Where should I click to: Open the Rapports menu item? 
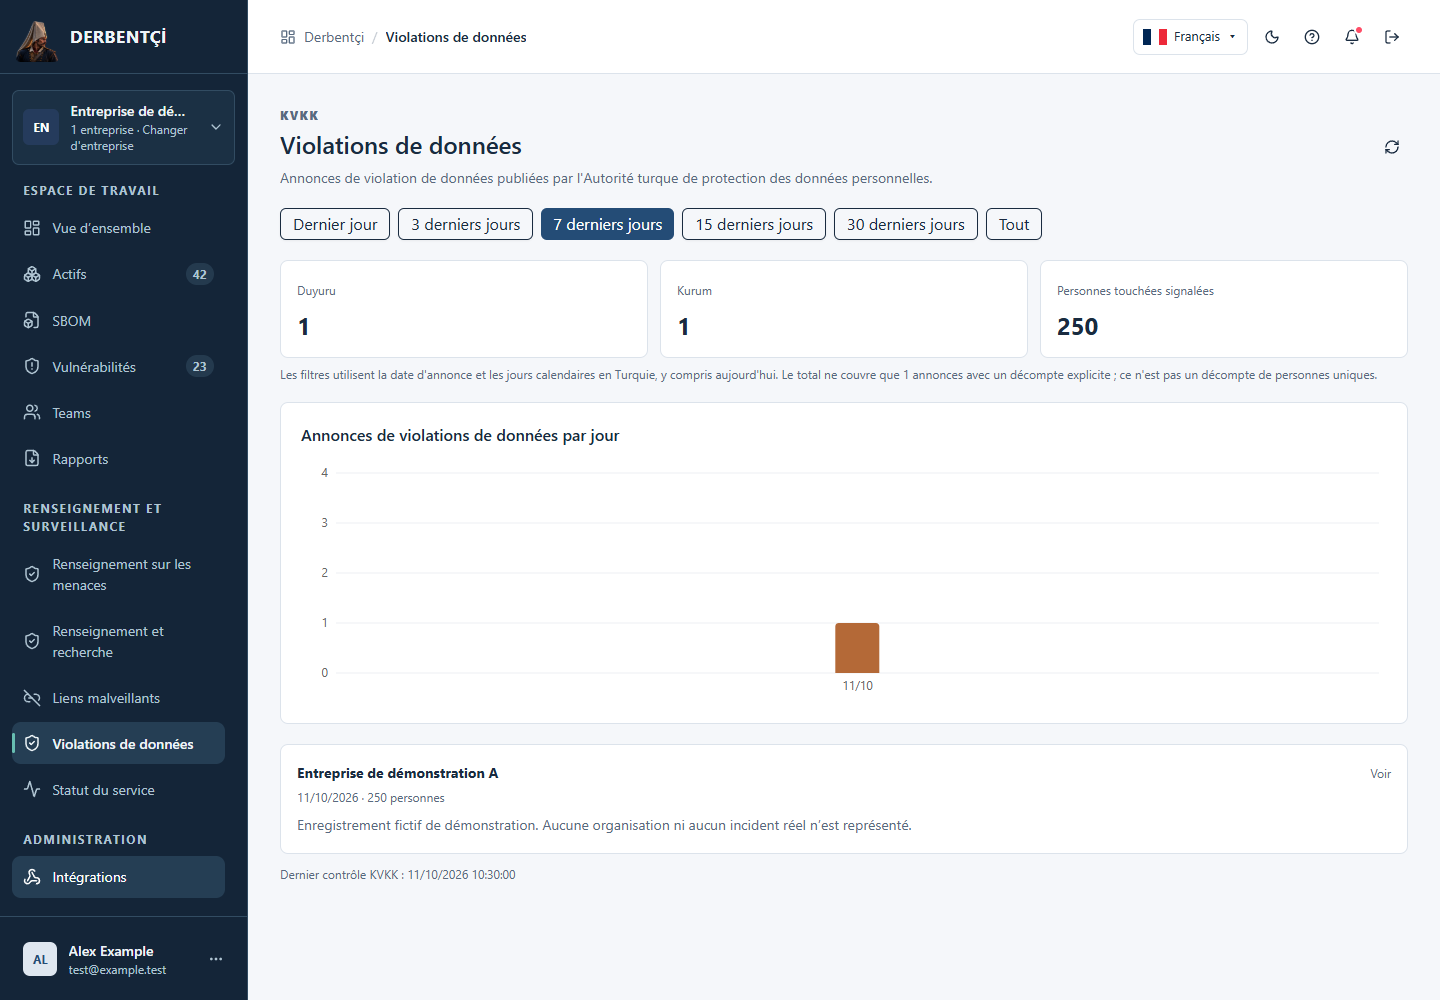click(118, 459)
